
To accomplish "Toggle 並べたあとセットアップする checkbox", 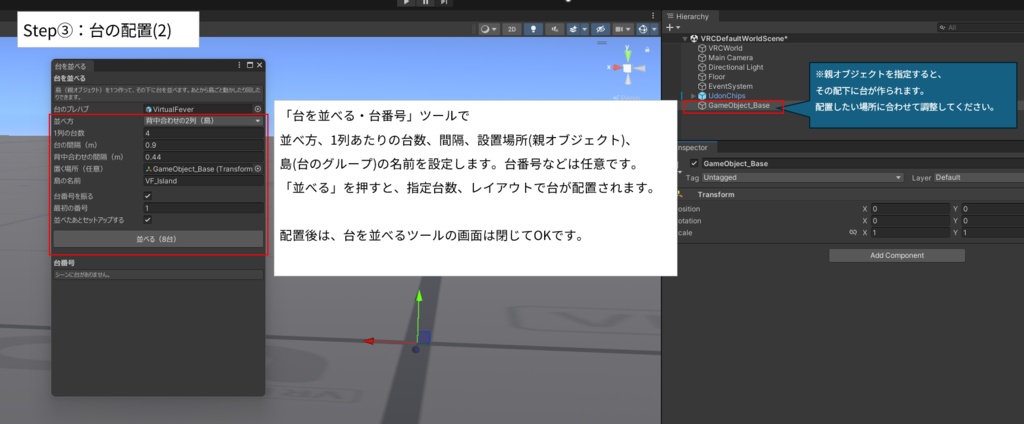I will 148,220.
